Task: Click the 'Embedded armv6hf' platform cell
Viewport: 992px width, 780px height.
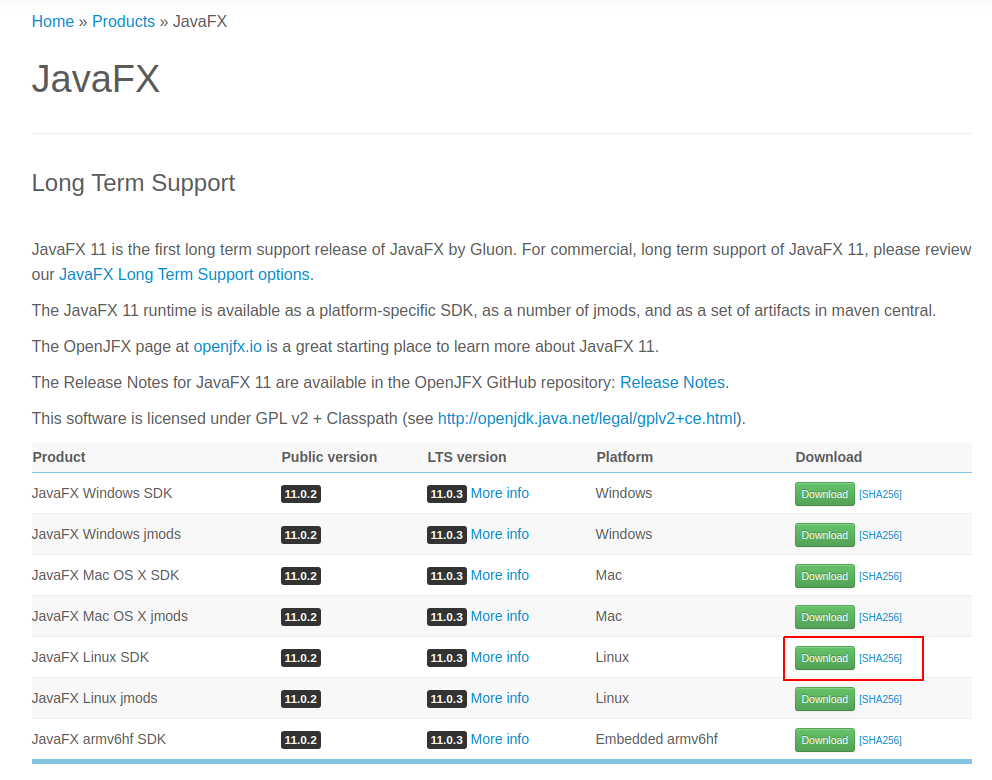Action: pos(657,740)
